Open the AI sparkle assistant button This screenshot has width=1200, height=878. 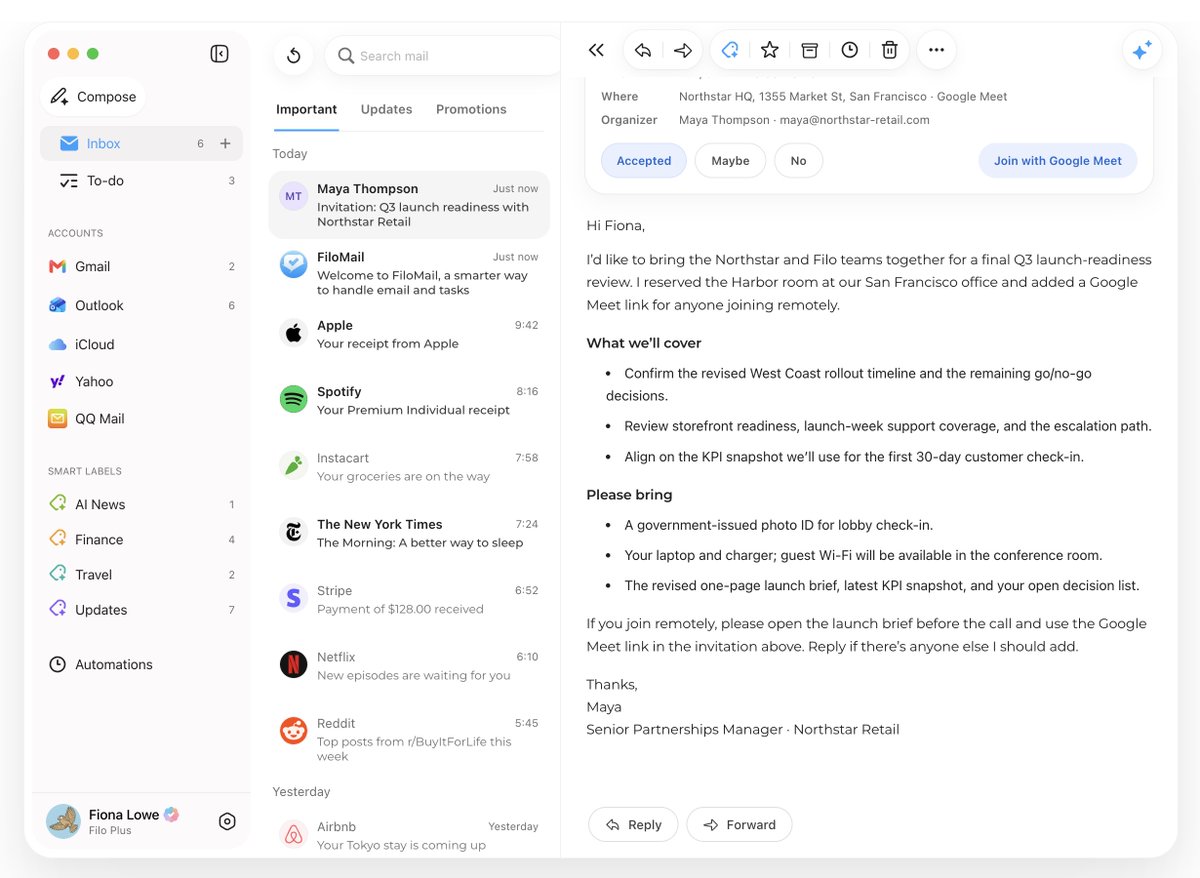coord(1142,50)
